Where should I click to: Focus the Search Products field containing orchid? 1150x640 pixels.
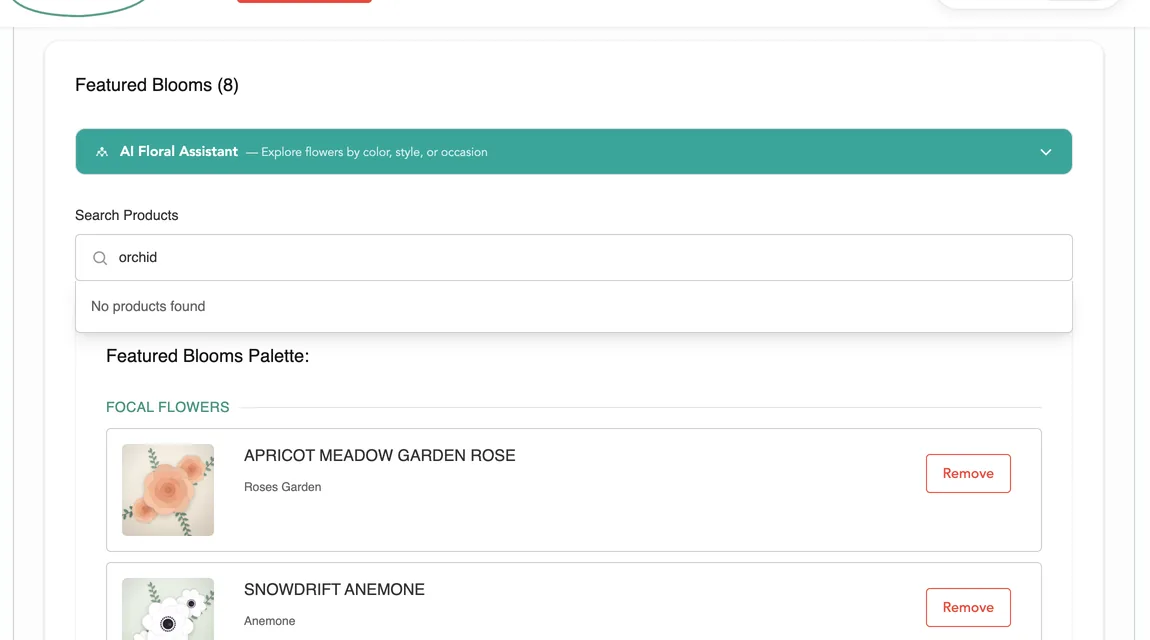click(x=574, y=257)
